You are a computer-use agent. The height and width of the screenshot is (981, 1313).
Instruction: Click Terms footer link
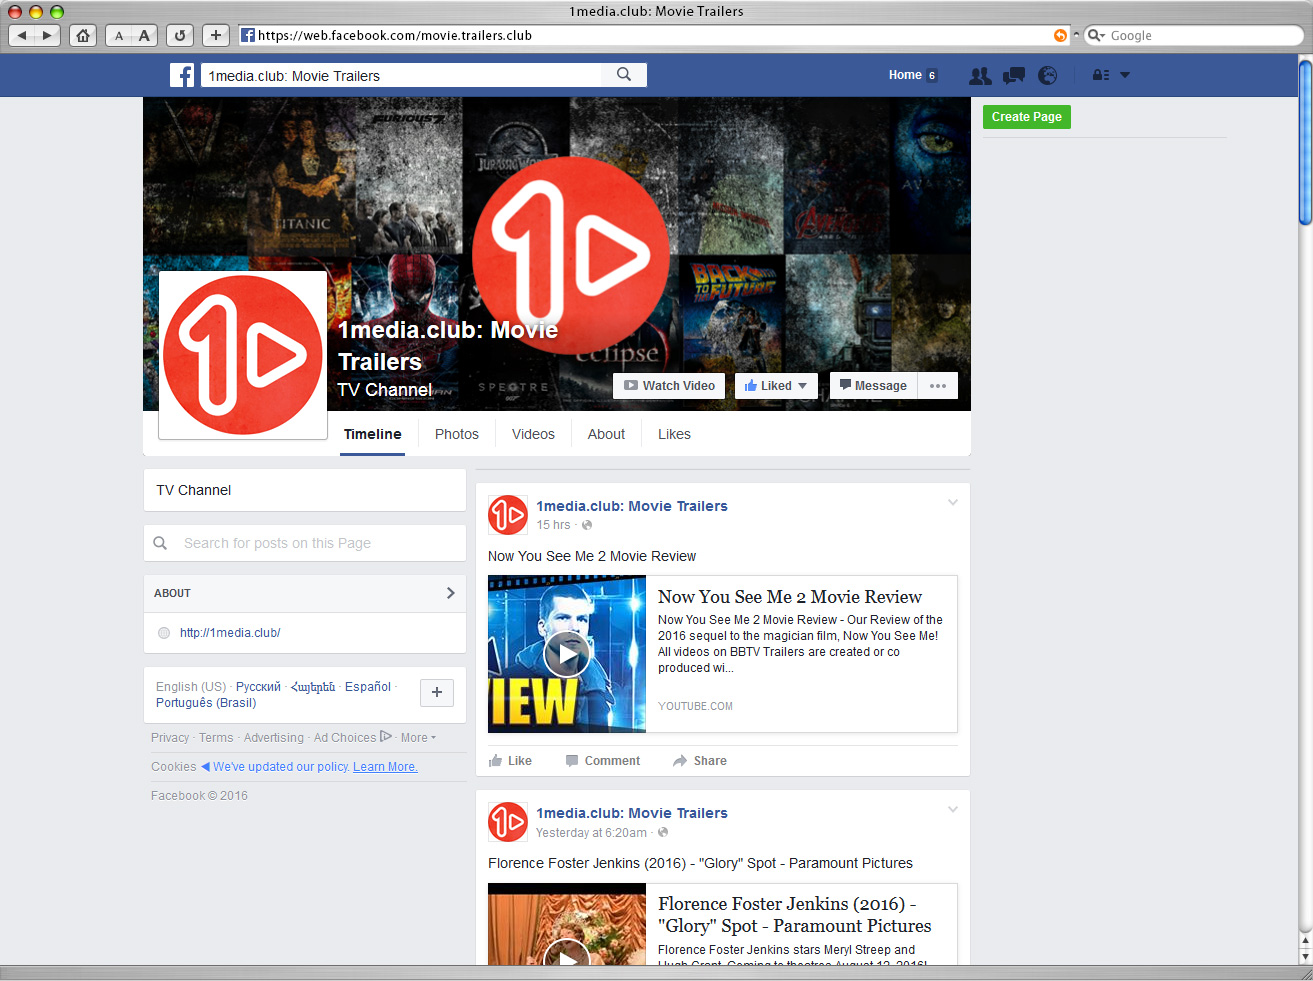(216, 738)
